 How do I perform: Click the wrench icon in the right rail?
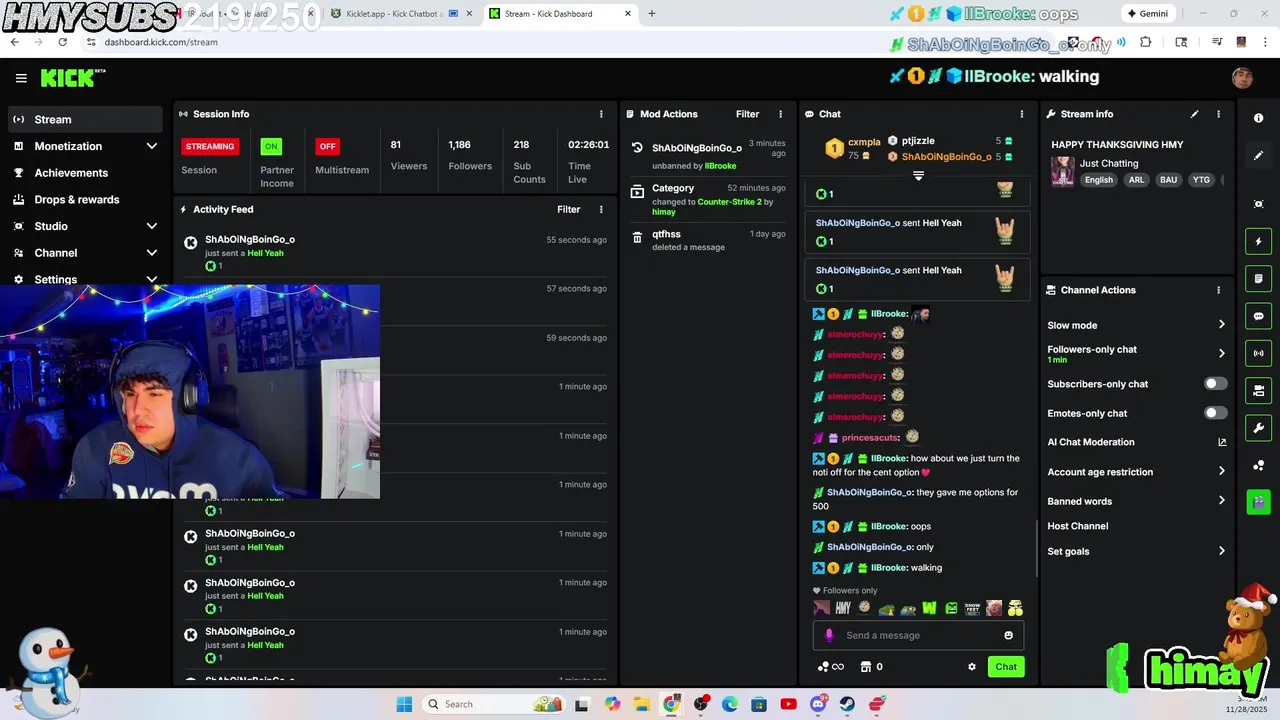1259,428
